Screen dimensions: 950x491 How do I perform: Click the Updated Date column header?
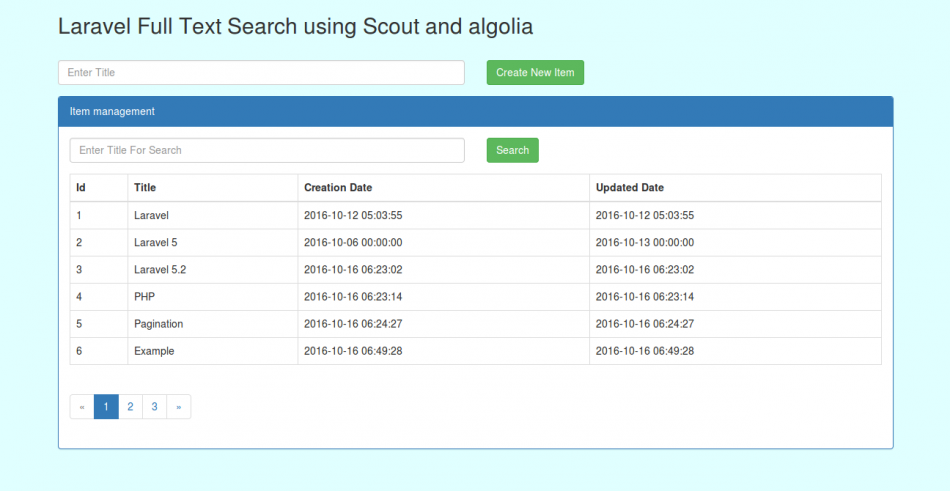coord(629,188)
